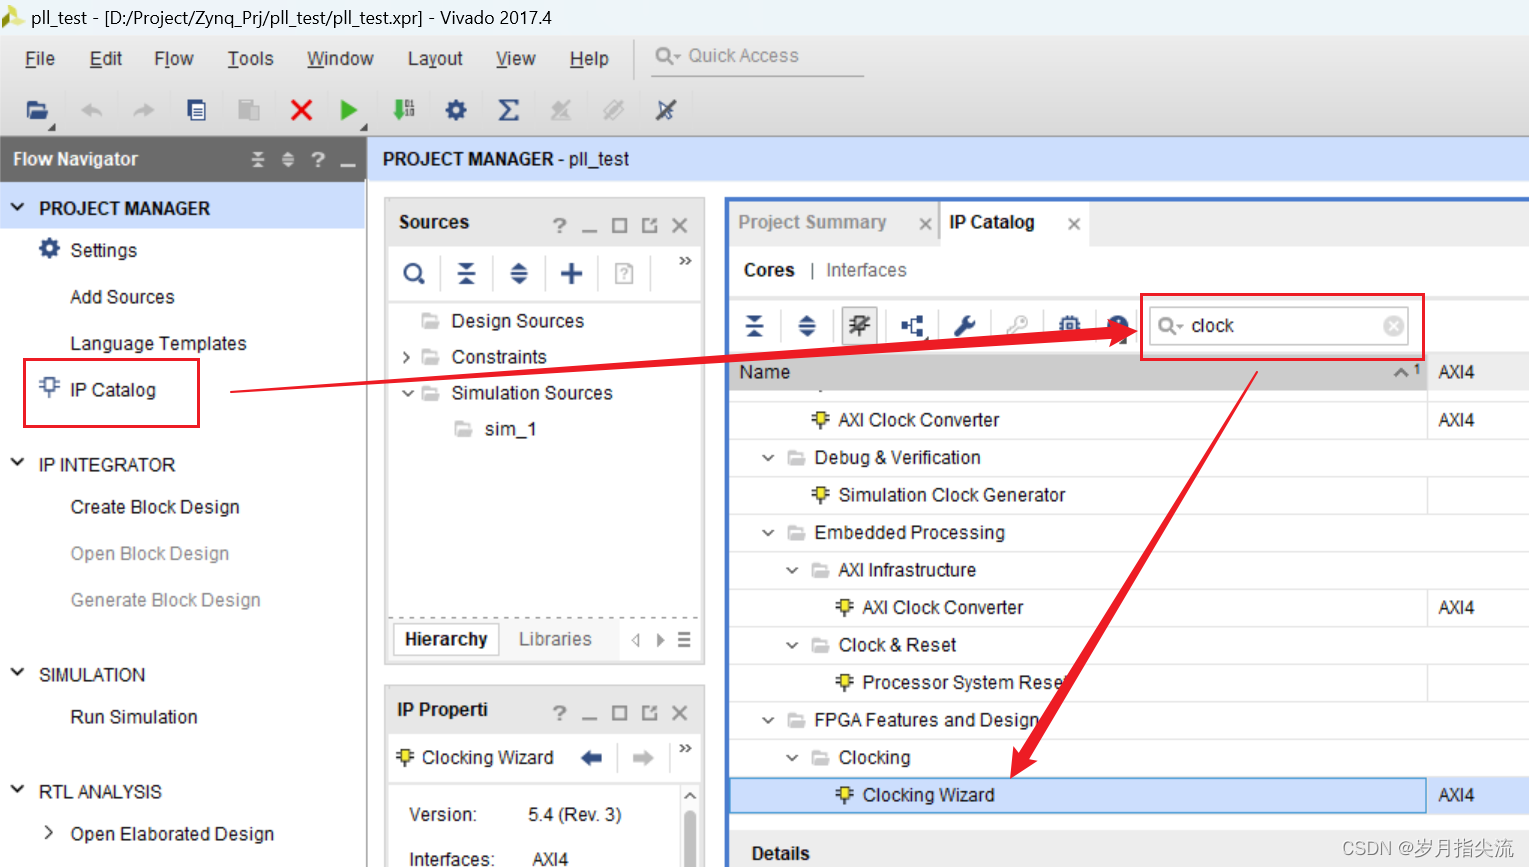Screen dimensions: 1529x867
Task: Open IP Catalog in Flow Navigator
Action: point(113,390)
